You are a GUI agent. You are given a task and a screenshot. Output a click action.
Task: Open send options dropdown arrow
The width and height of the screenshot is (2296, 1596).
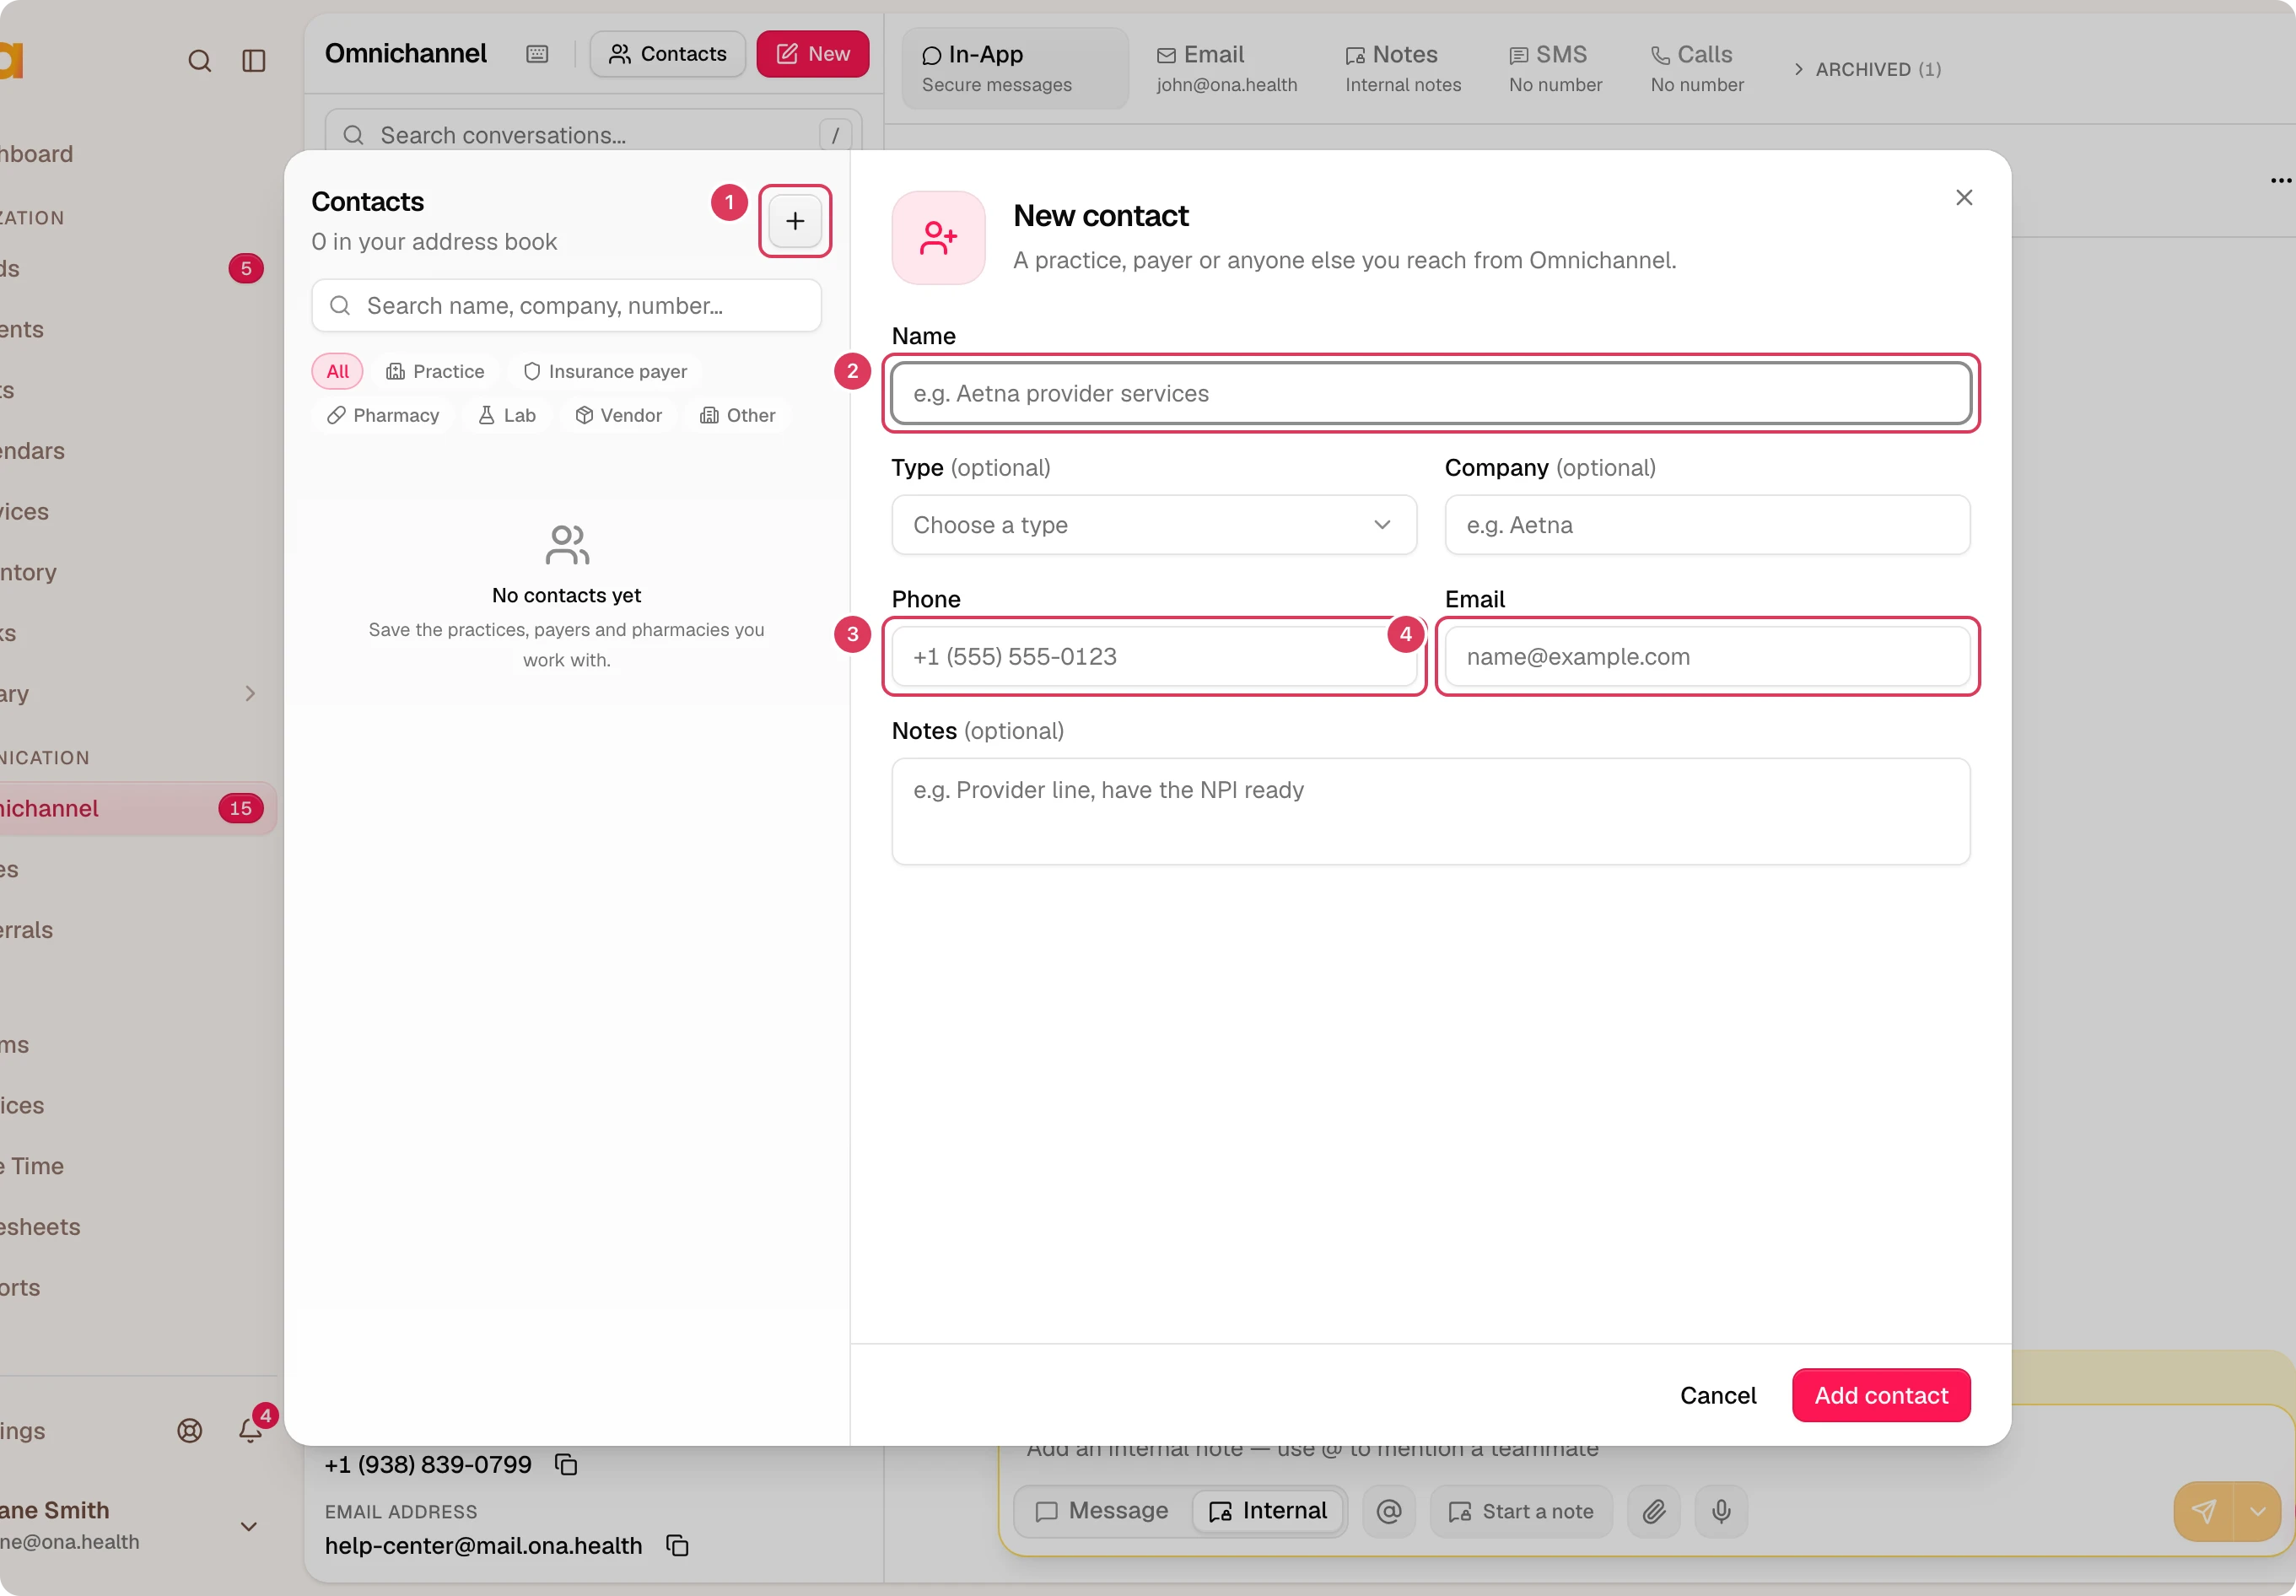click(2258, 1511)
